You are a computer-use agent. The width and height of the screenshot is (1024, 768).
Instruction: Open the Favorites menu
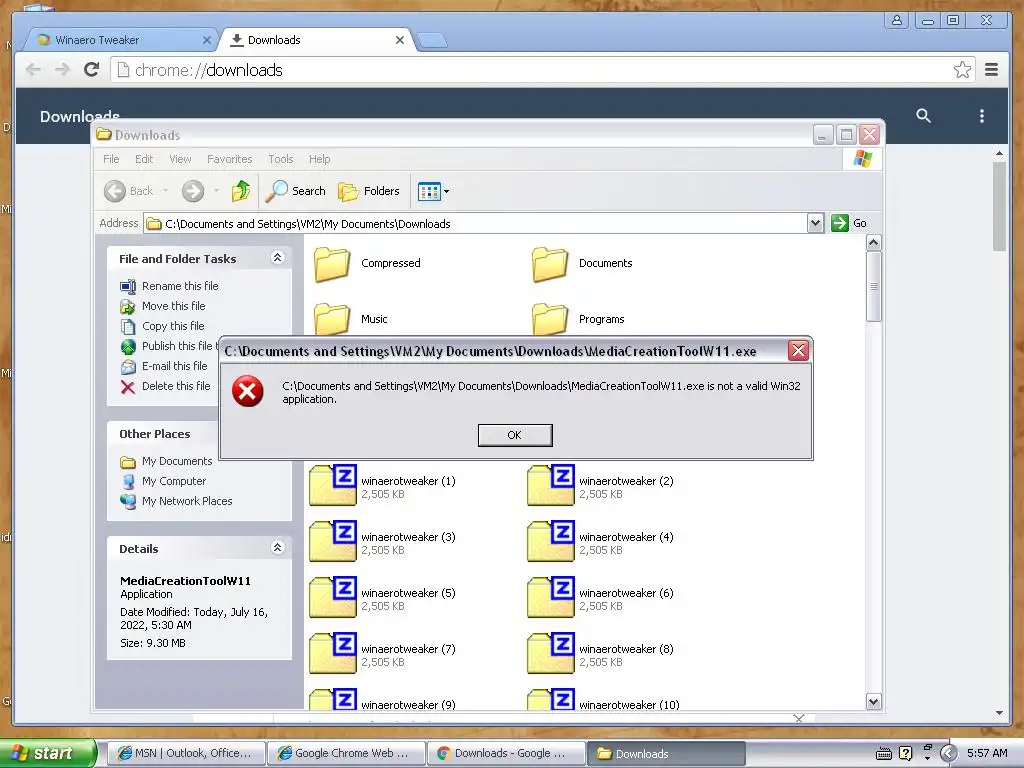coord(229,159)
